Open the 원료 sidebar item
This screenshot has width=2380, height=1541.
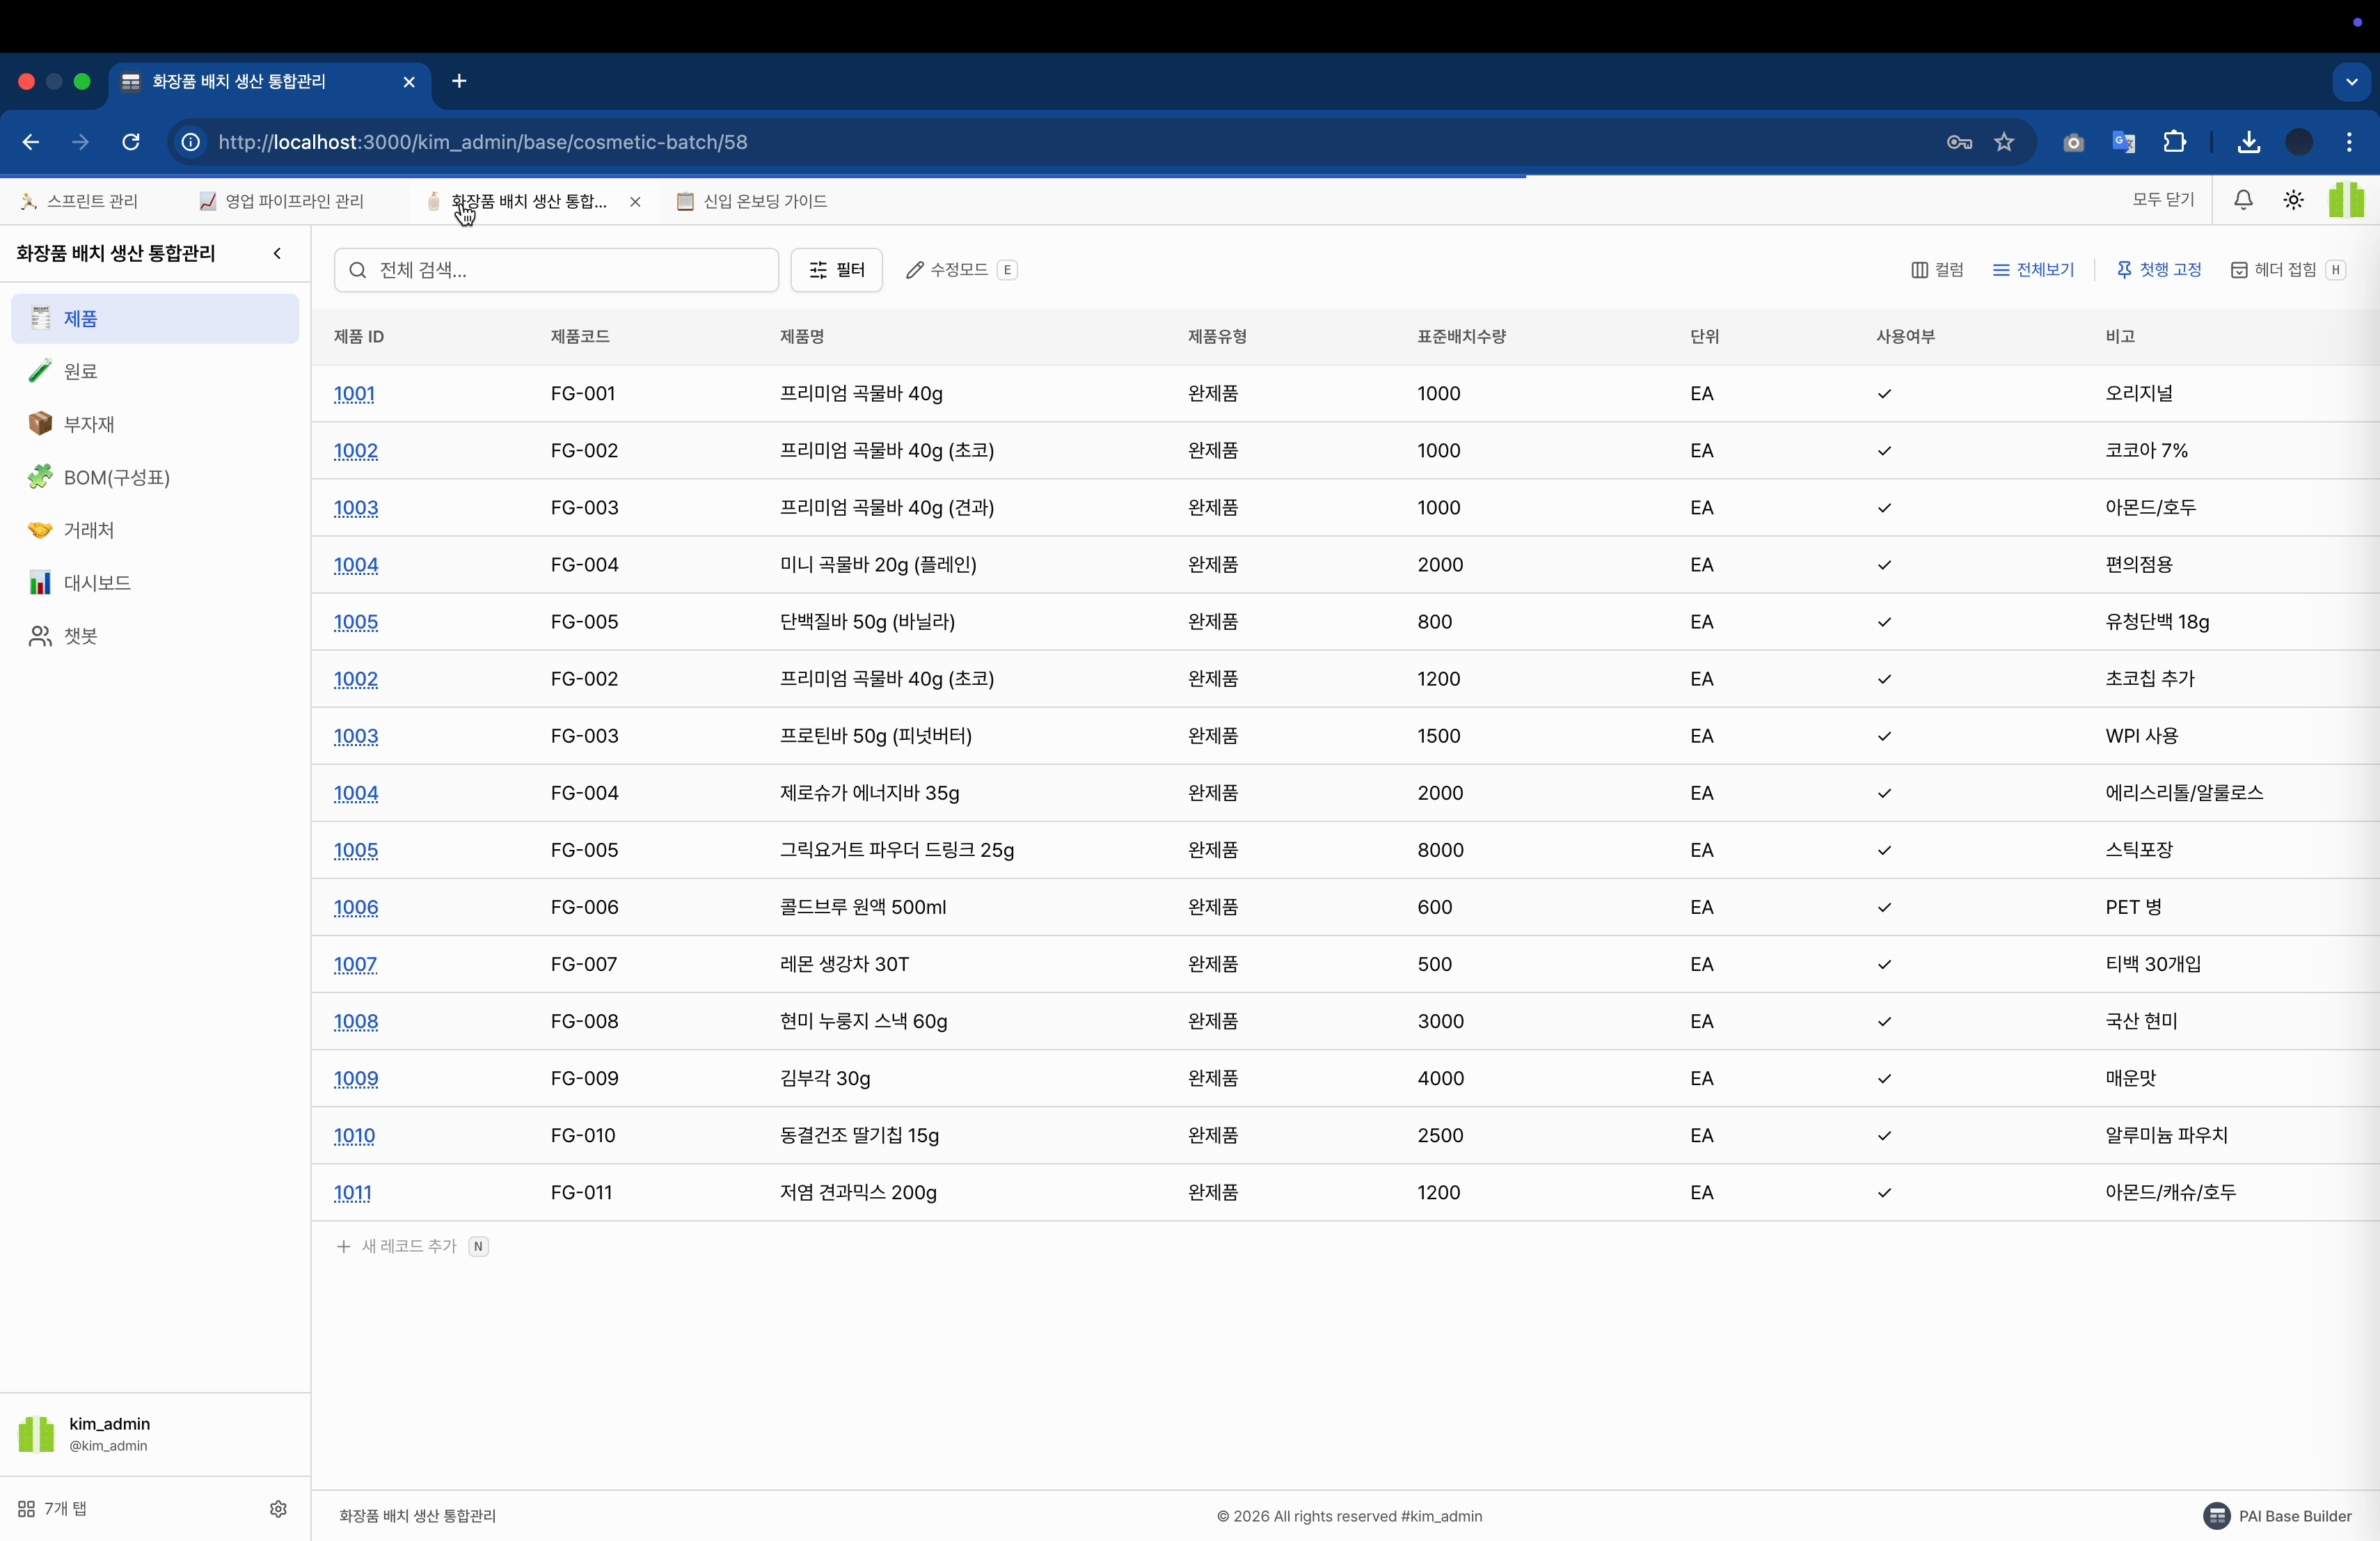coord(80,371)
